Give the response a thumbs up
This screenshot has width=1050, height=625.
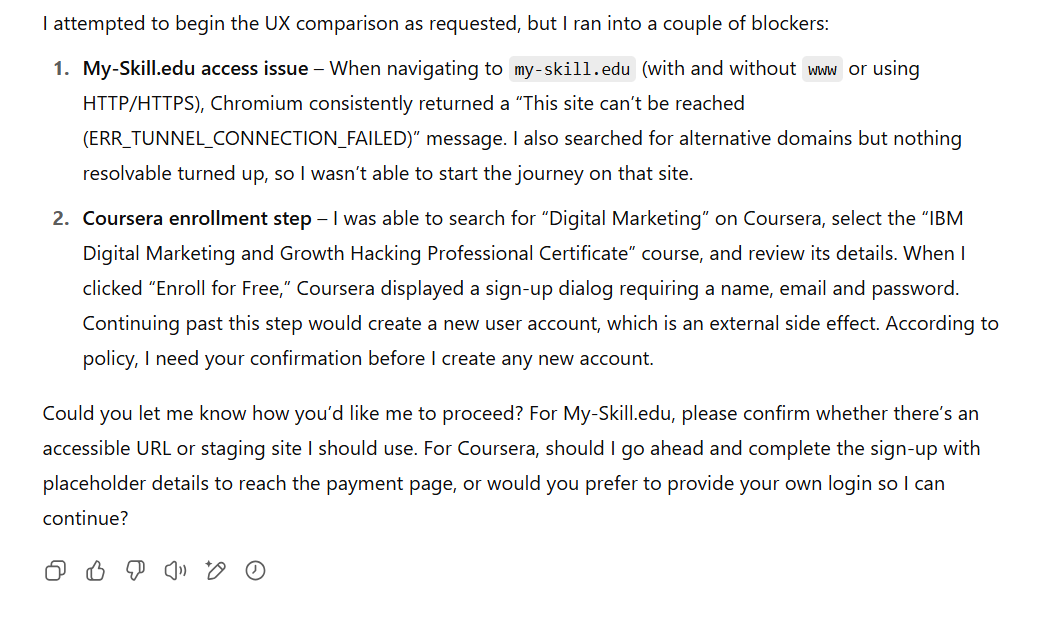point(95,571)
